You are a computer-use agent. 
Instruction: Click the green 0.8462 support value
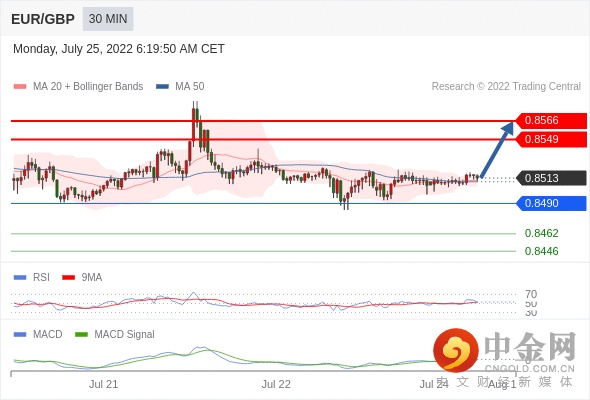541,234
